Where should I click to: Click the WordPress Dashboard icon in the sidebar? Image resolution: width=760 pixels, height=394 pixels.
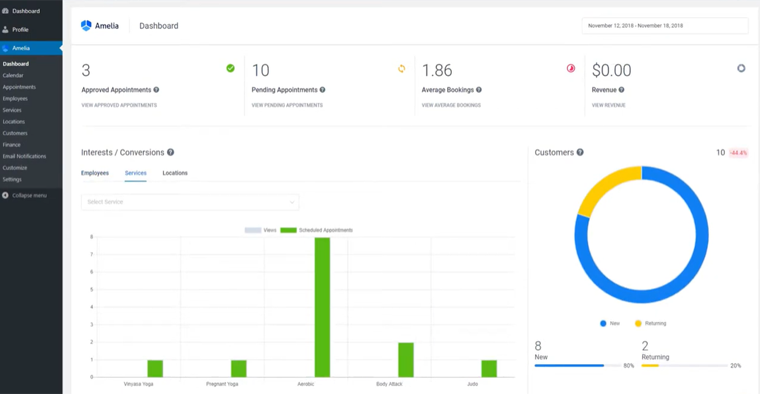(5, 11)
